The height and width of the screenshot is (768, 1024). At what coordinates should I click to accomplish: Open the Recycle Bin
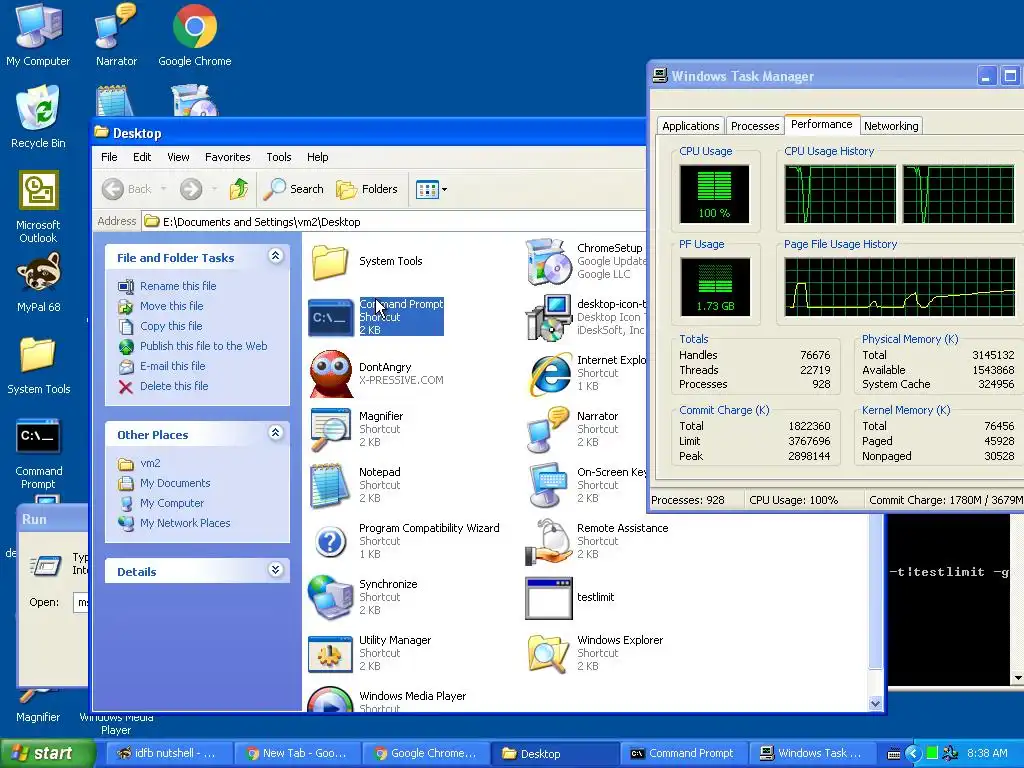tap(38, 116)
